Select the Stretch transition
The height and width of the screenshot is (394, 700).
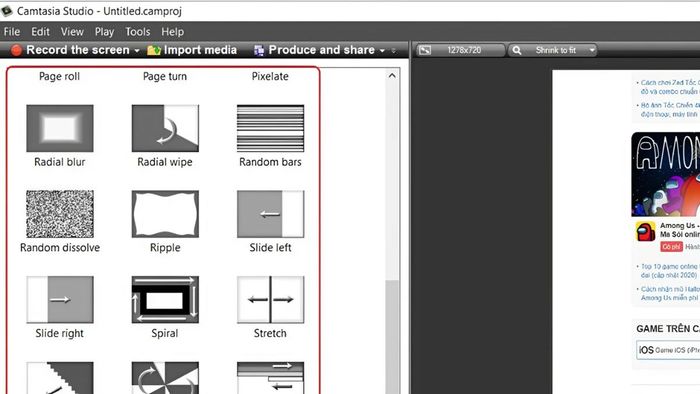[x=271, y=300]
